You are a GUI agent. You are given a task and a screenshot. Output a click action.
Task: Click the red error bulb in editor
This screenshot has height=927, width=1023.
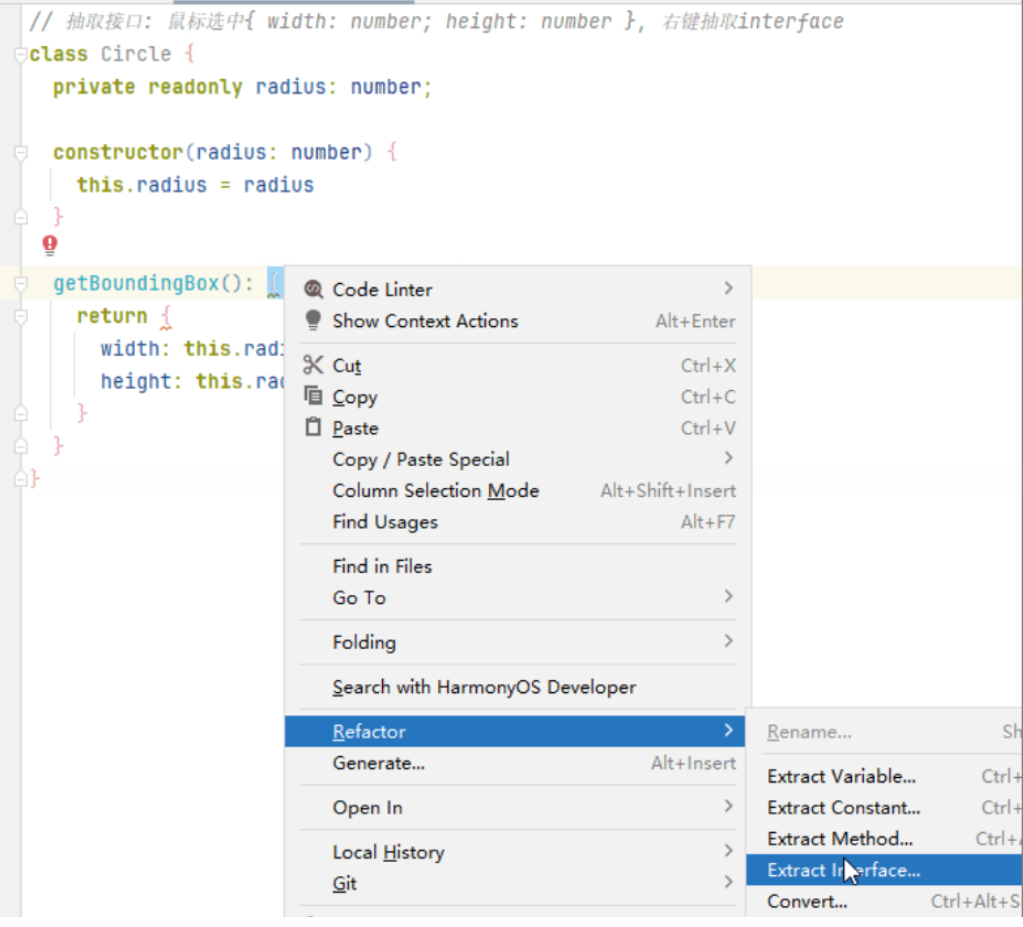[x=50, y=244]
